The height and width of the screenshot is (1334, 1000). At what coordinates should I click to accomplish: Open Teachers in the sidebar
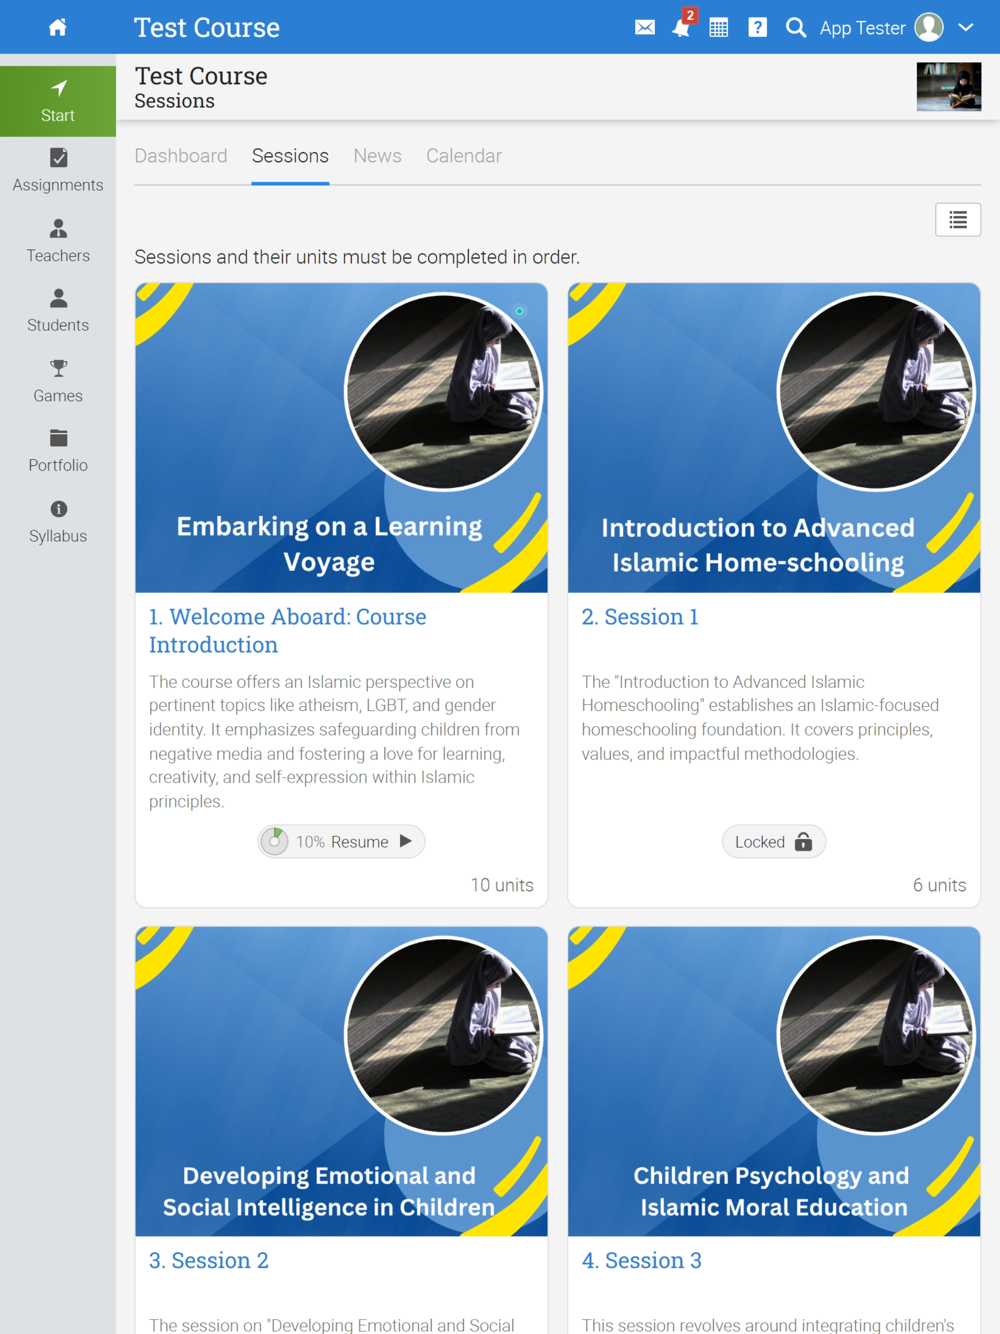(x=58, y=241)
